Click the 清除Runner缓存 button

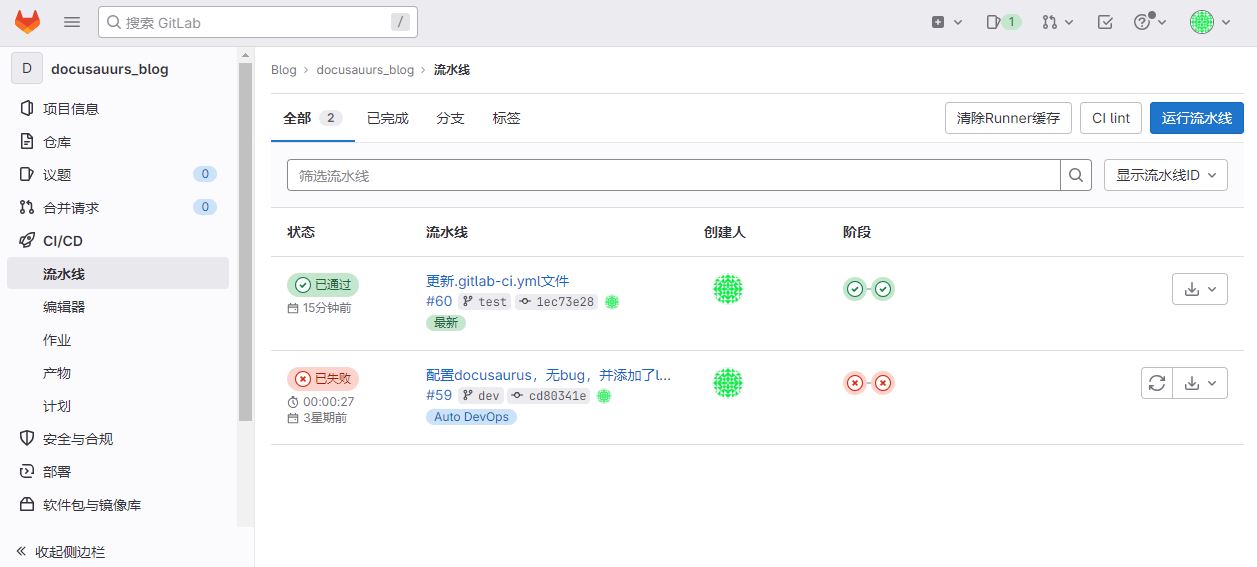tap(1008, 118)
